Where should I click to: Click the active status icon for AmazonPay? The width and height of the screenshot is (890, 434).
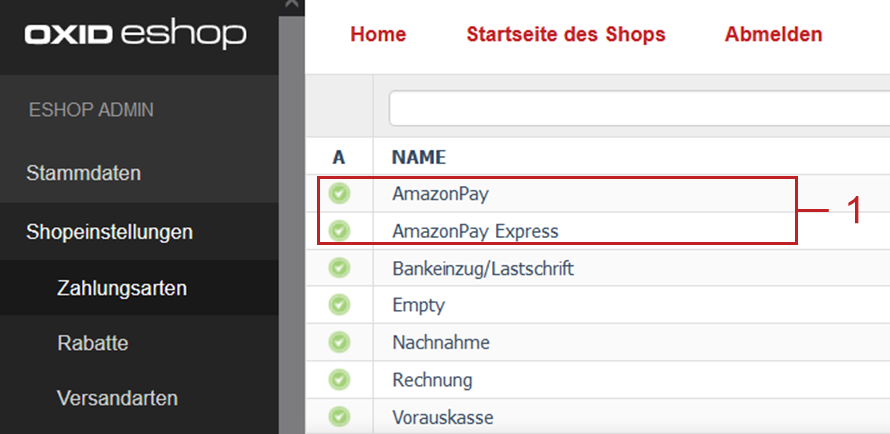coord(339,193)
